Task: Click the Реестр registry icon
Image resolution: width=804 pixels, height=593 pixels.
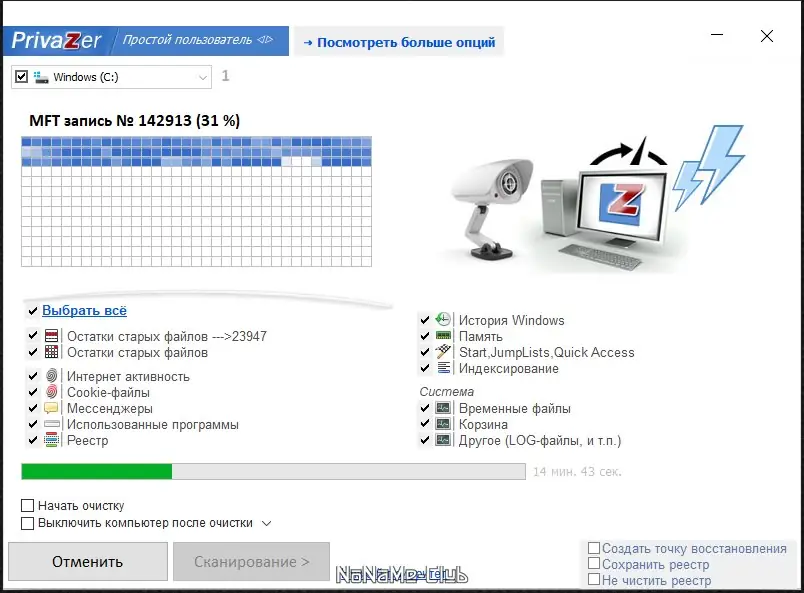Action: point(51,440)
